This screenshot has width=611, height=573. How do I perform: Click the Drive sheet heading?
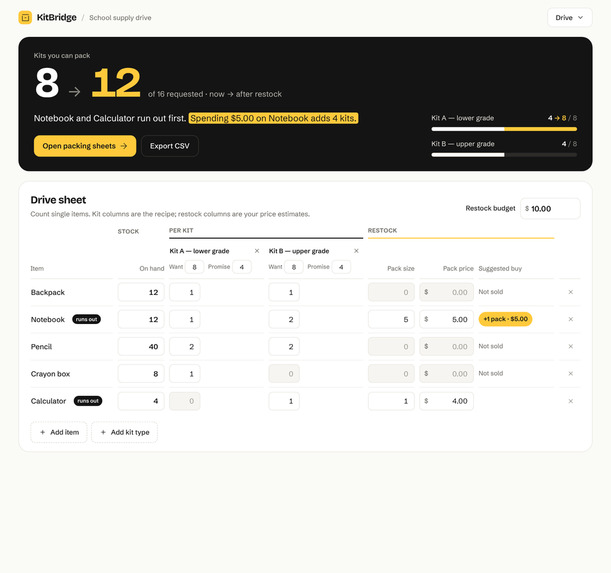click(58, 200)
